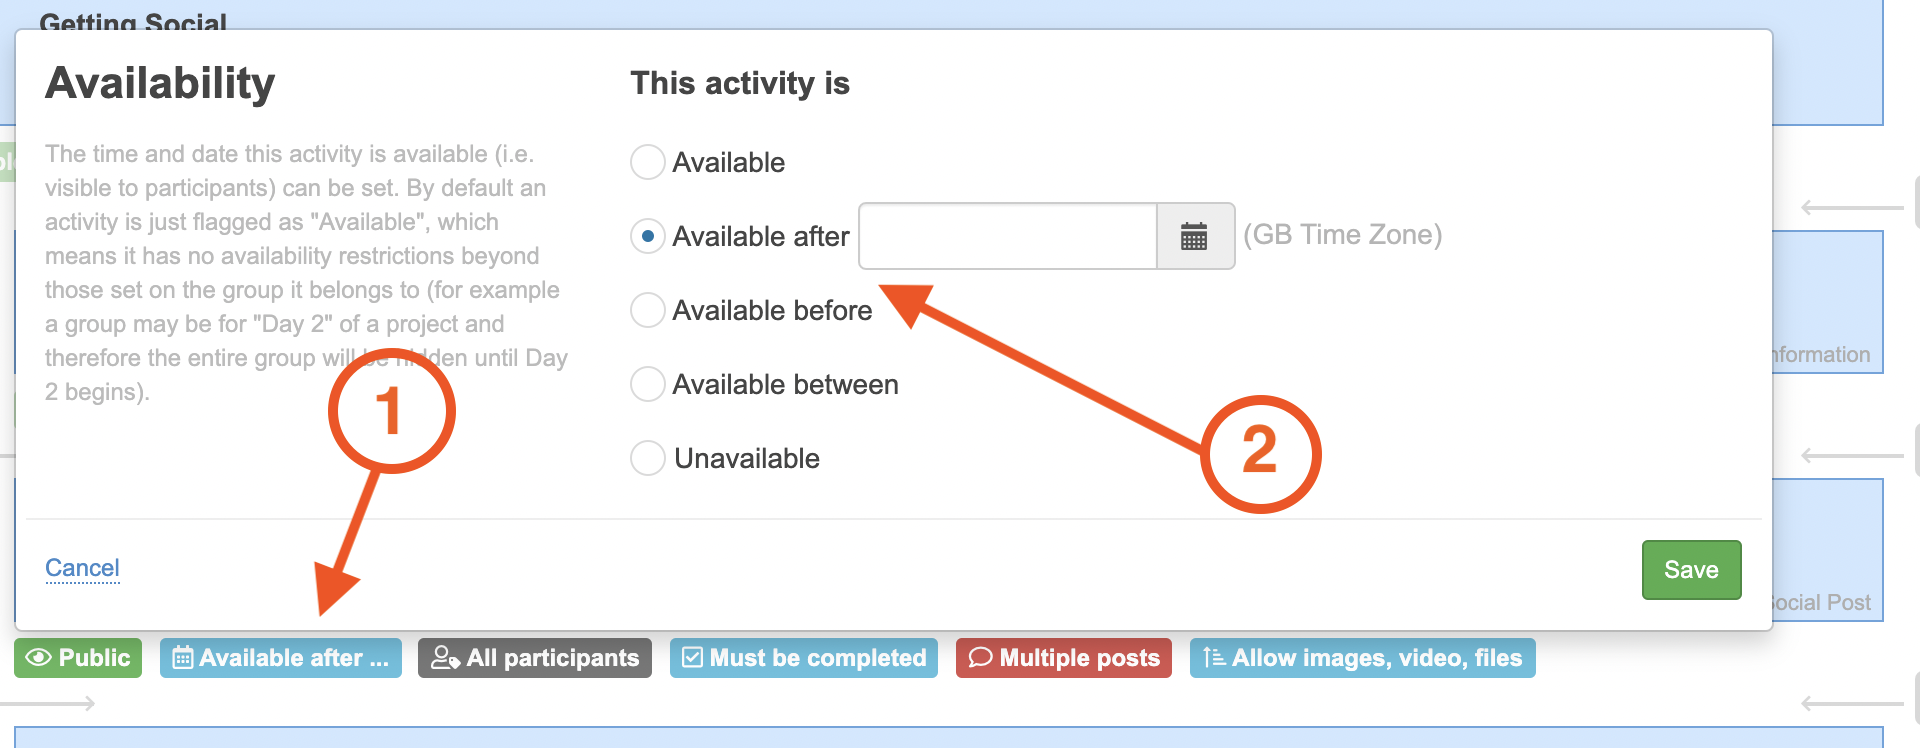Viewport: 1920px width, 748px height.
Task: Select the Available after radio option
Action: click(648, 236)
